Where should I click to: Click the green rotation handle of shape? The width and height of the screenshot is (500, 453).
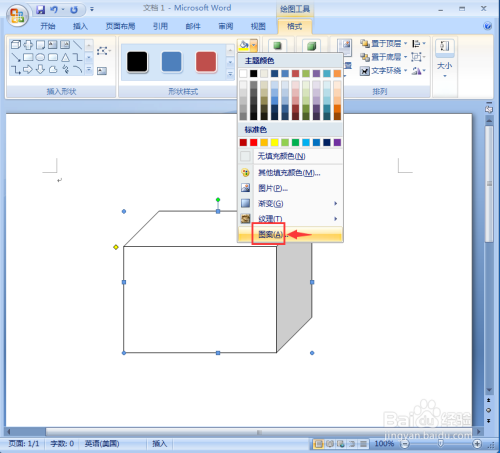(218, 200)
